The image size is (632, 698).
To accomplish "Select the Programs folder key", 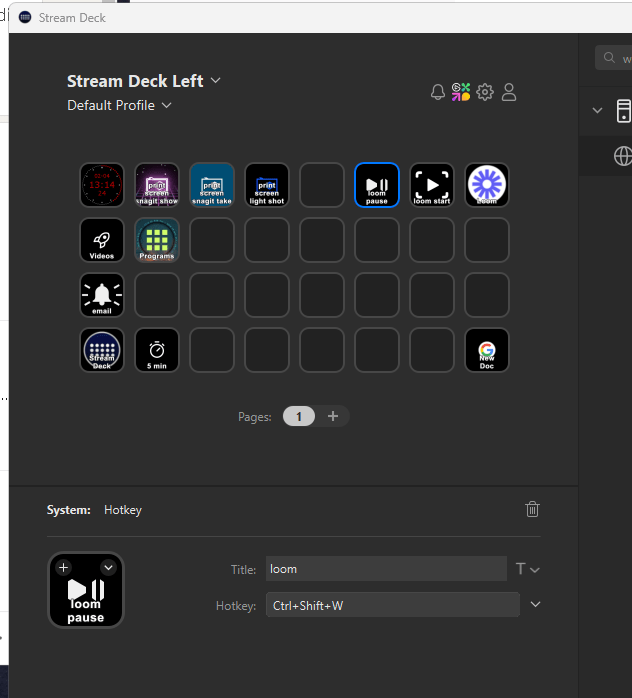I will (x=157, y=240).
